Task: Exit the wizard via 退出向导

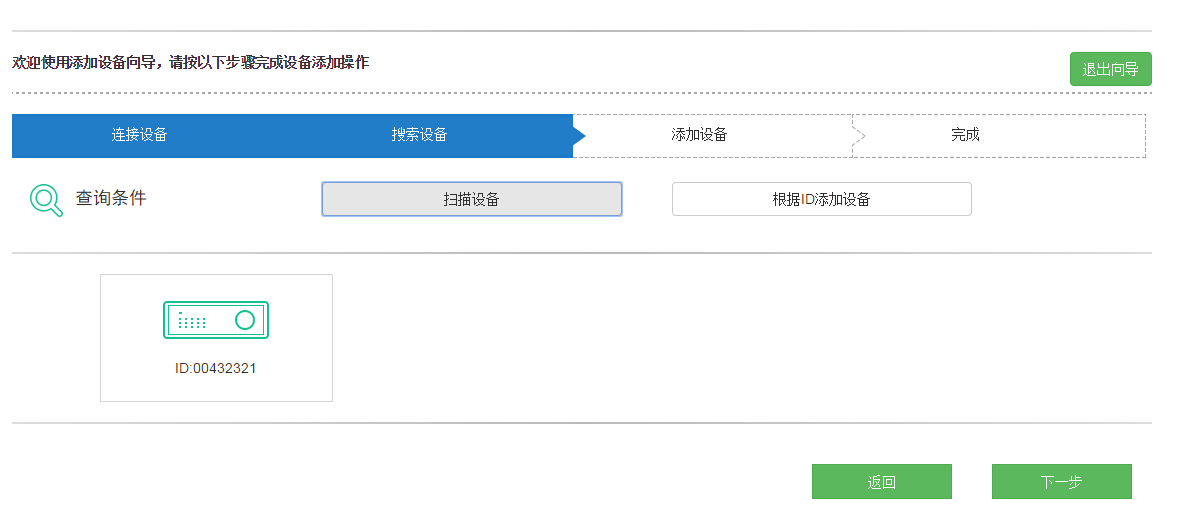Action: pos(1110,69)
